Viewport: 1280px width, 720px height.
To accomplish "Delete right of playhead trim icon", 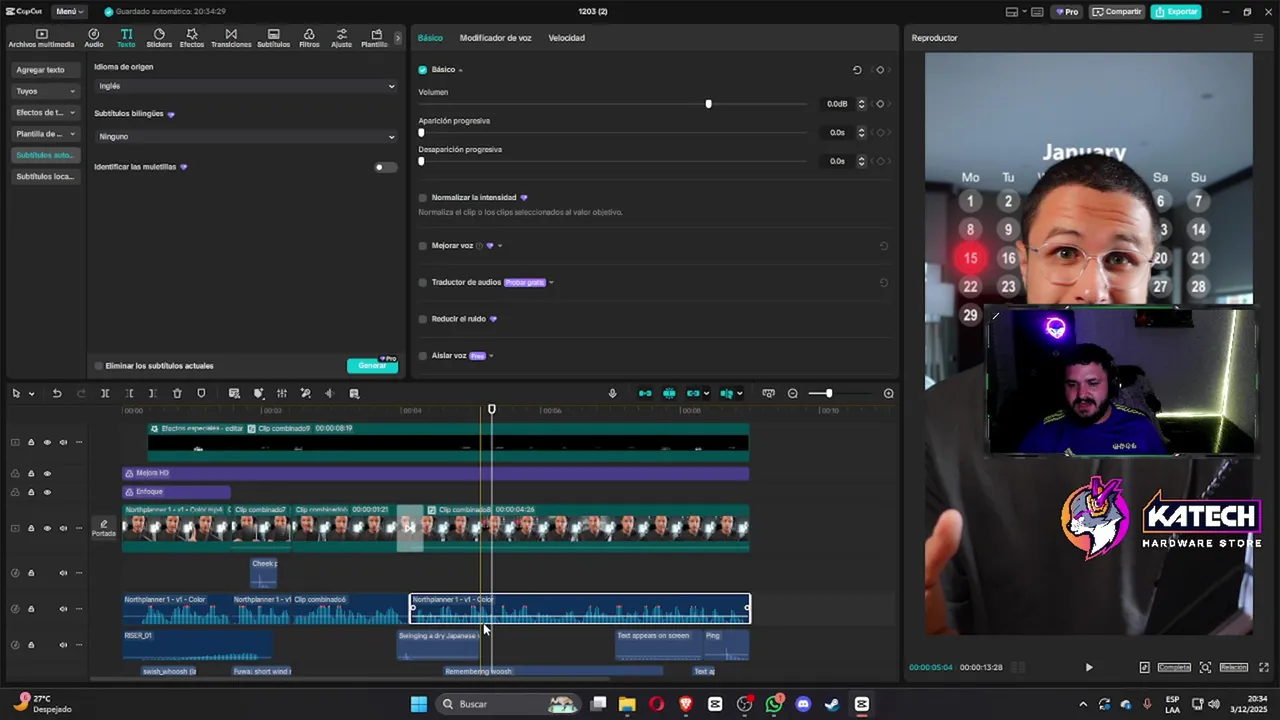I will tap(152, 394).
